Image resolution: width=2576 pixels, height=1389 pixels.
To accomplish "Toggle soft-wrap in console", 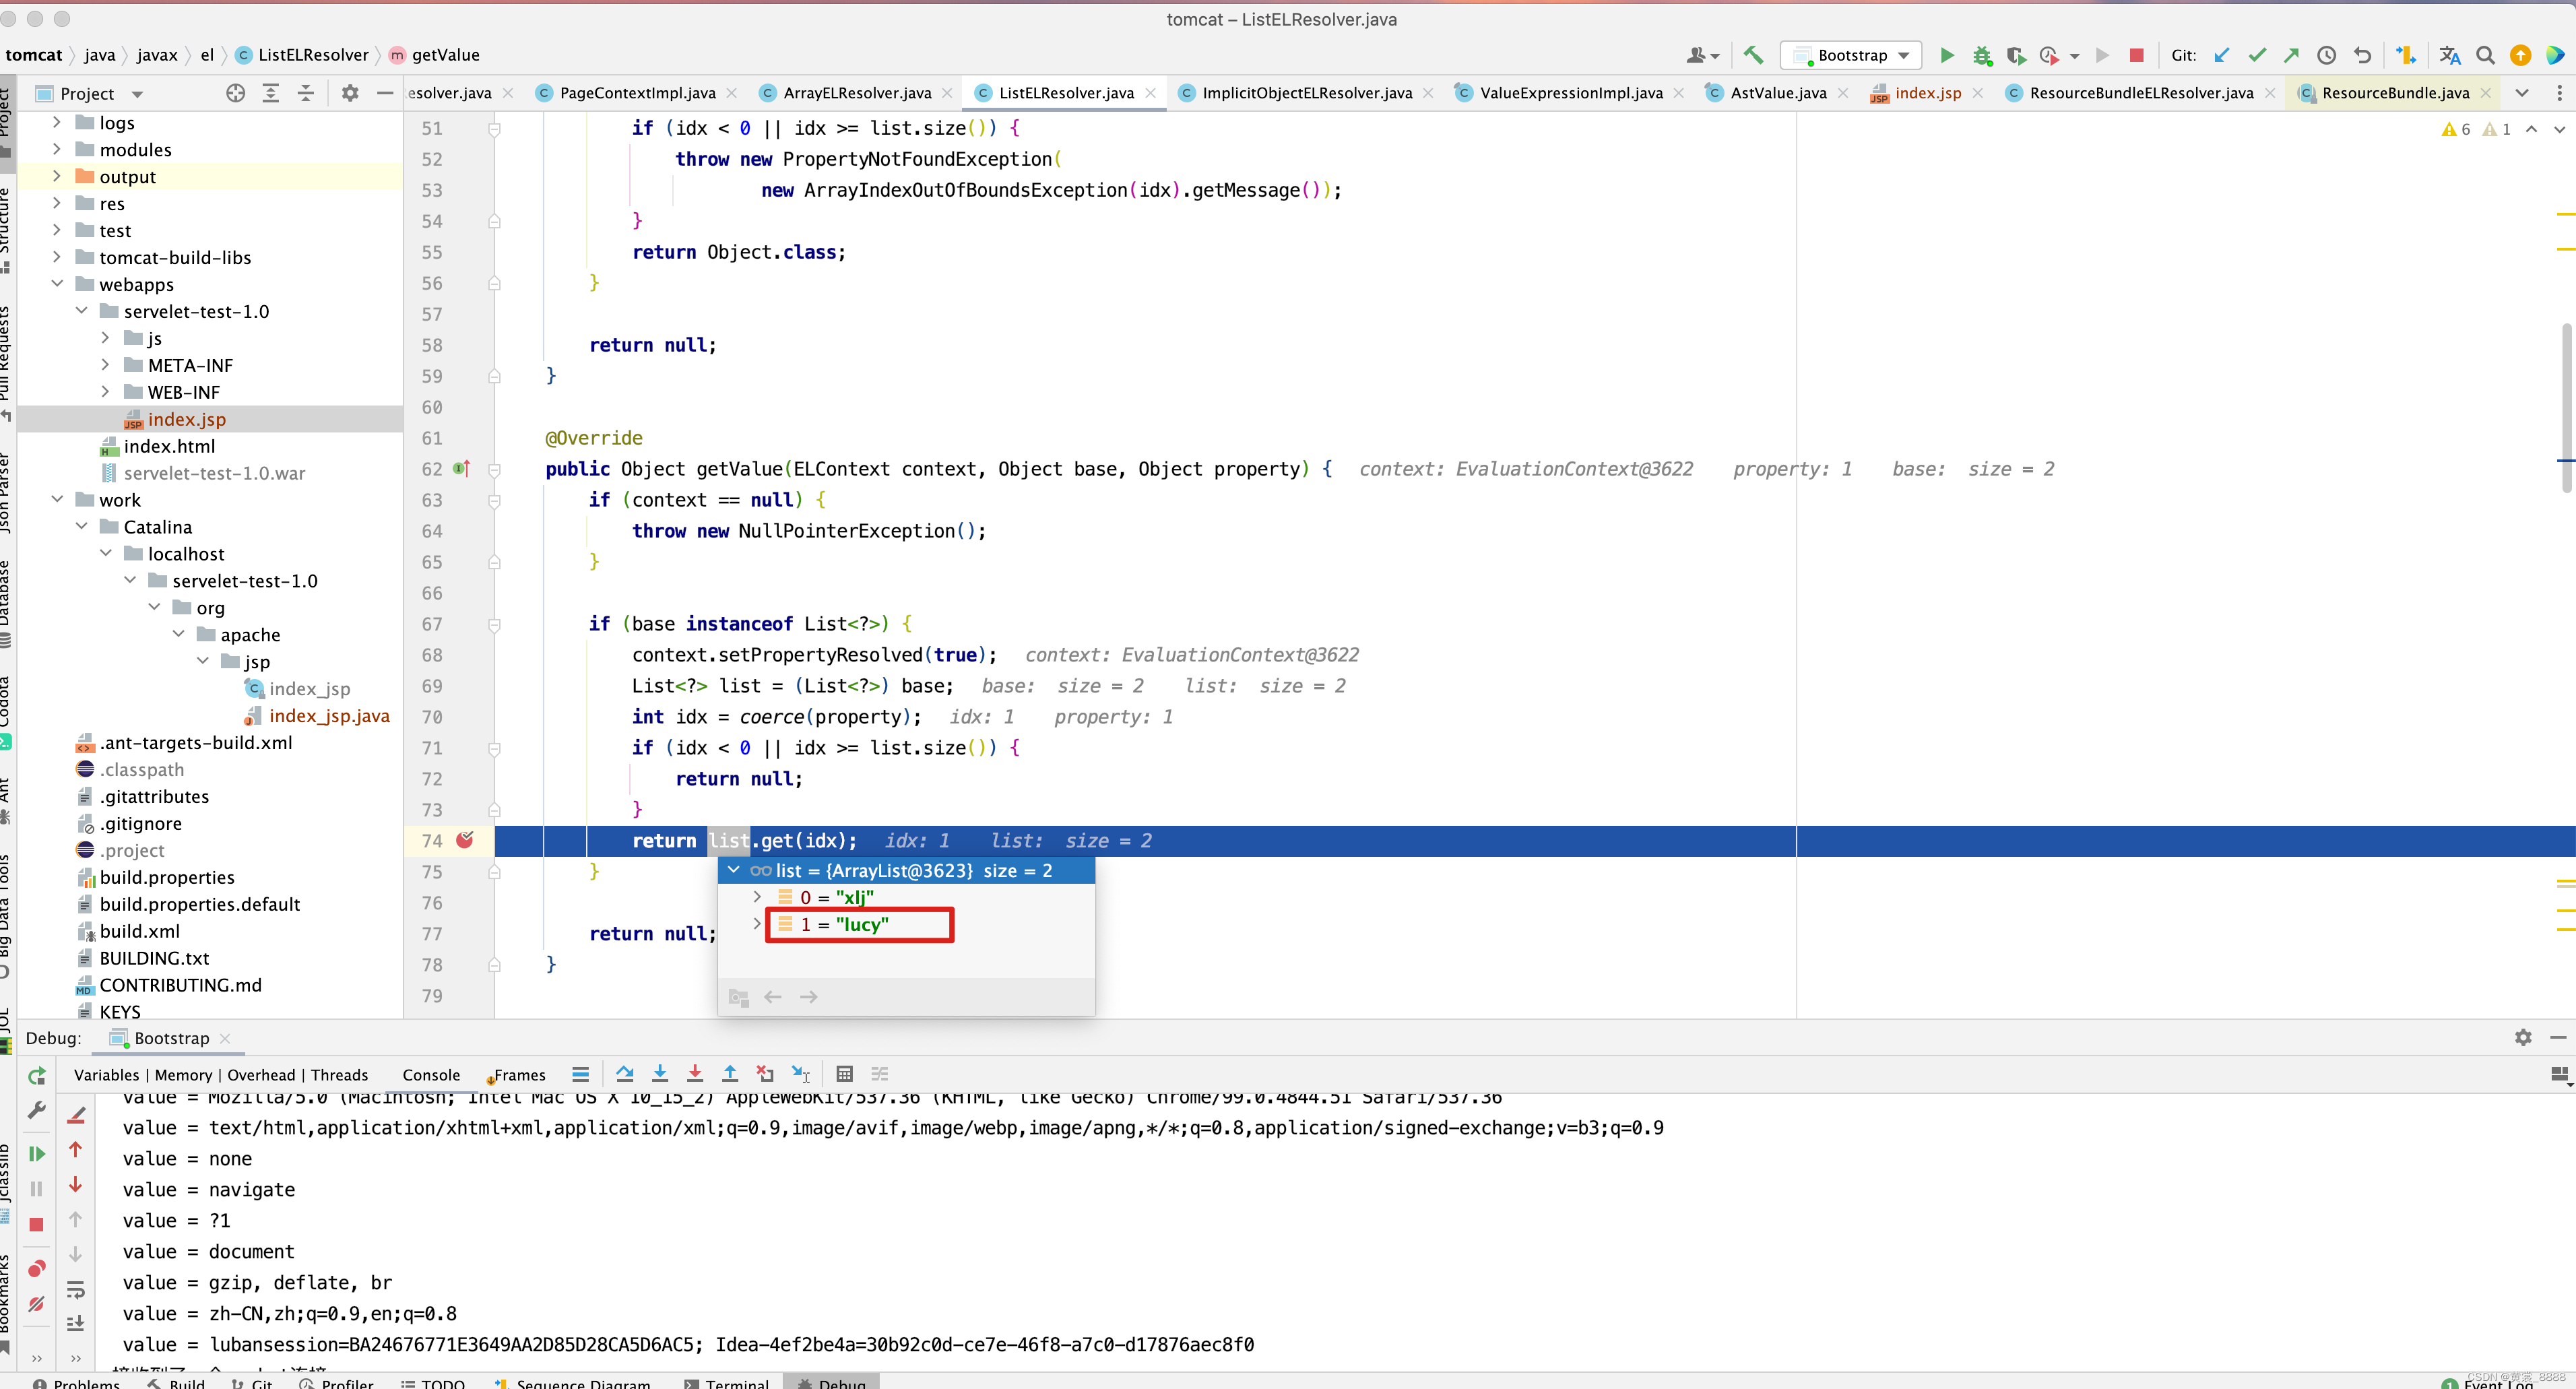I will click(76, 1289).
